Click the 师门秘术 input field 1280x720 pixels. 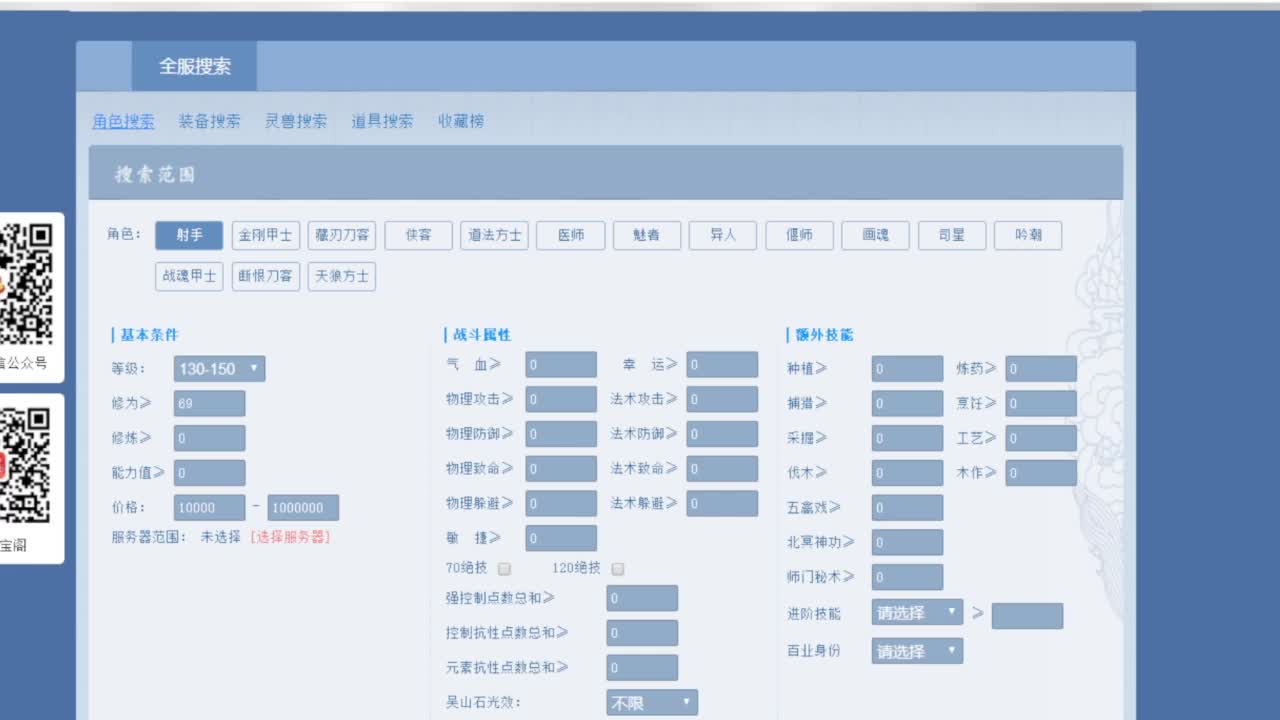coord(907,577)
